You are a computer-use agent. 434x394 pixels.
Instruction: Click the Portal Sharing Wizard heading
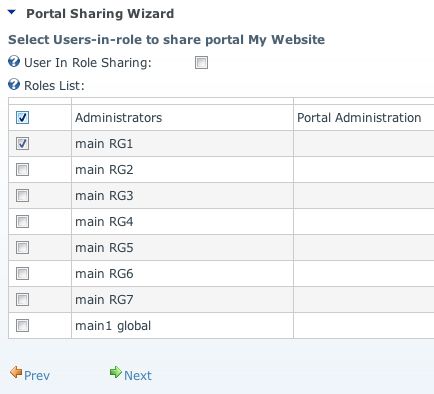tap(100, 14)
